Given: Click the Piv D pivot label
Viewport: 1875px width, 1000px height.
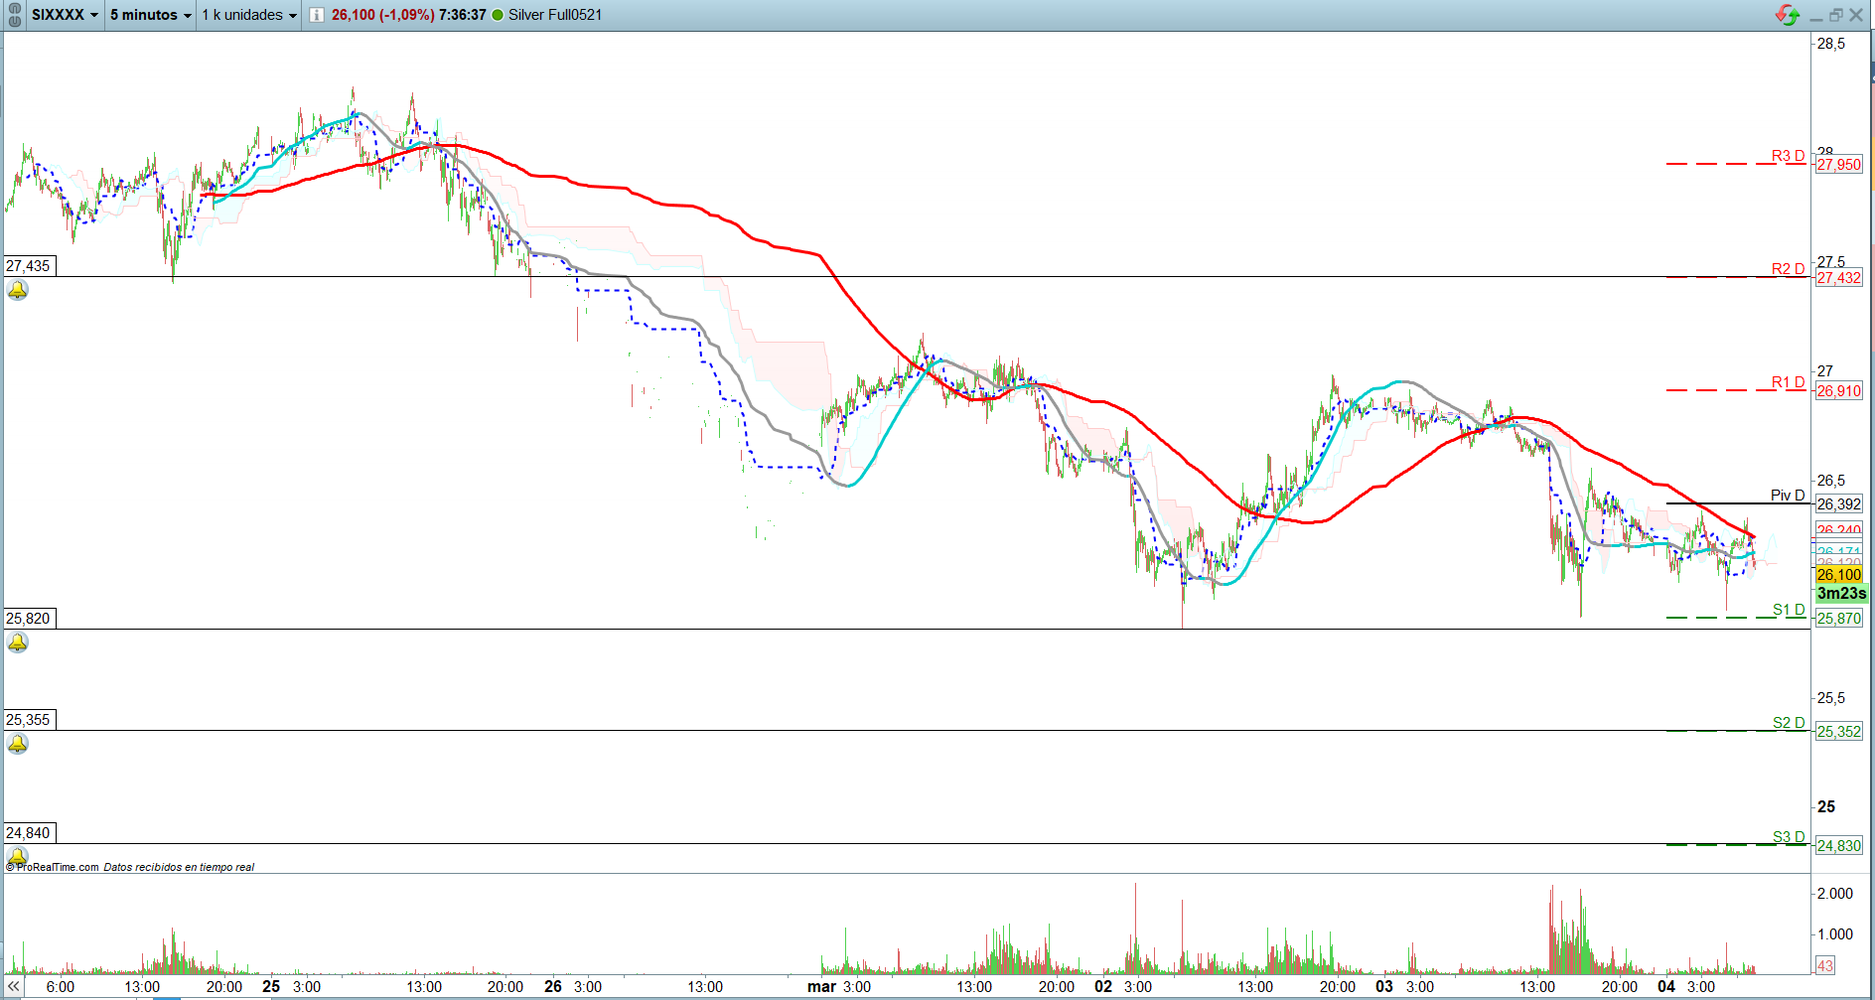Looking at the screenshot, I should [1788, 495].
